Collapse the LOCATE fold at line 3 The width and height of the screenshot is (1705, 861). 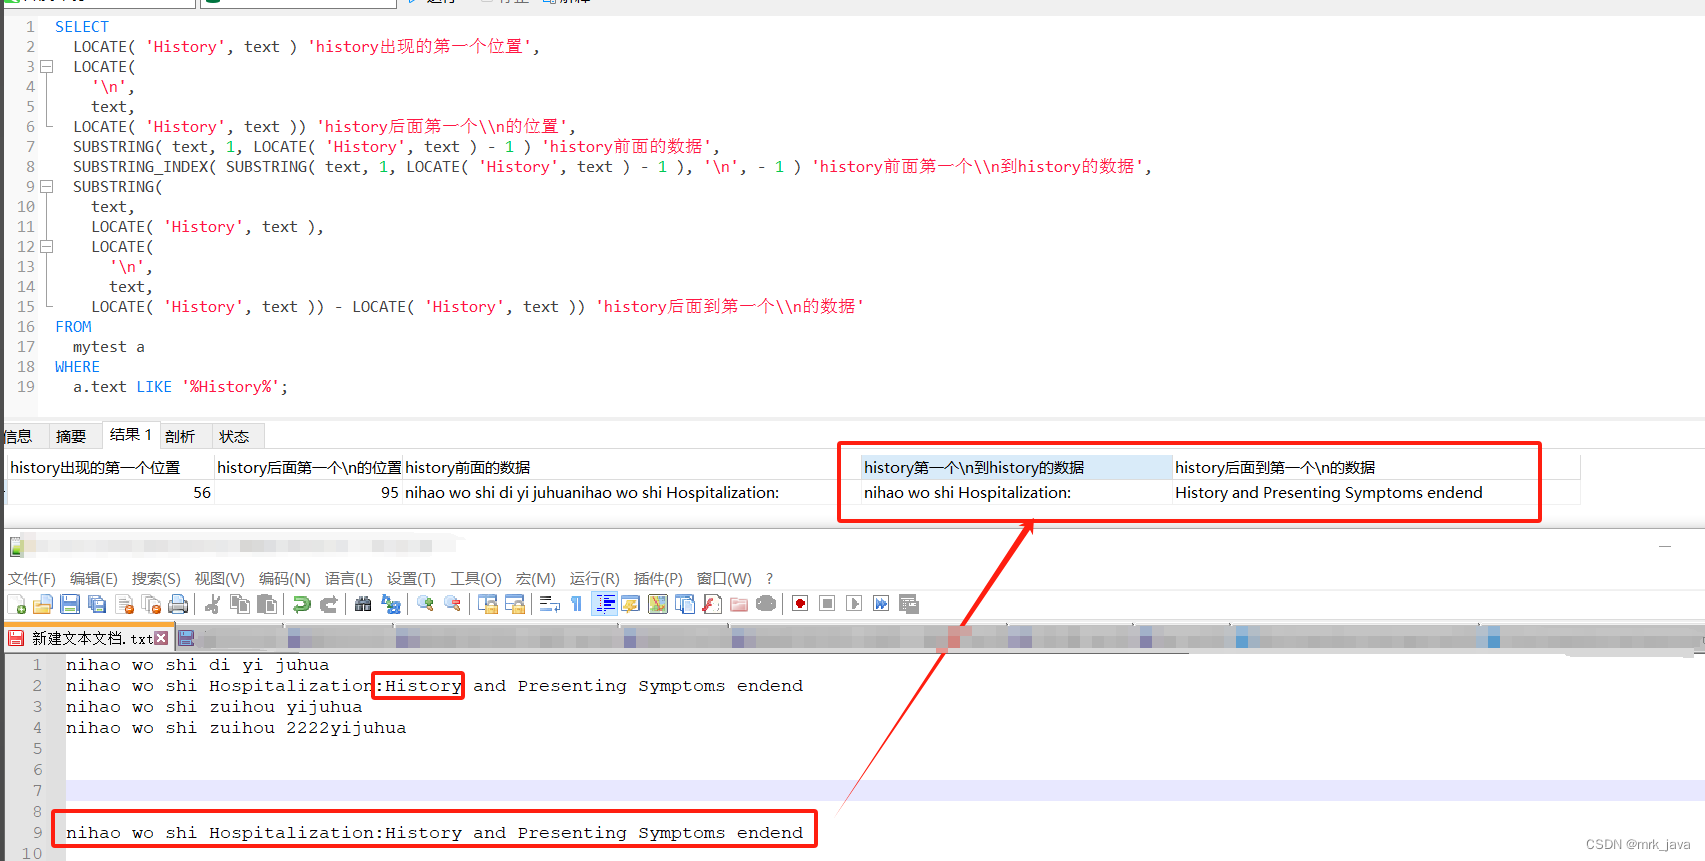(46, 67)
